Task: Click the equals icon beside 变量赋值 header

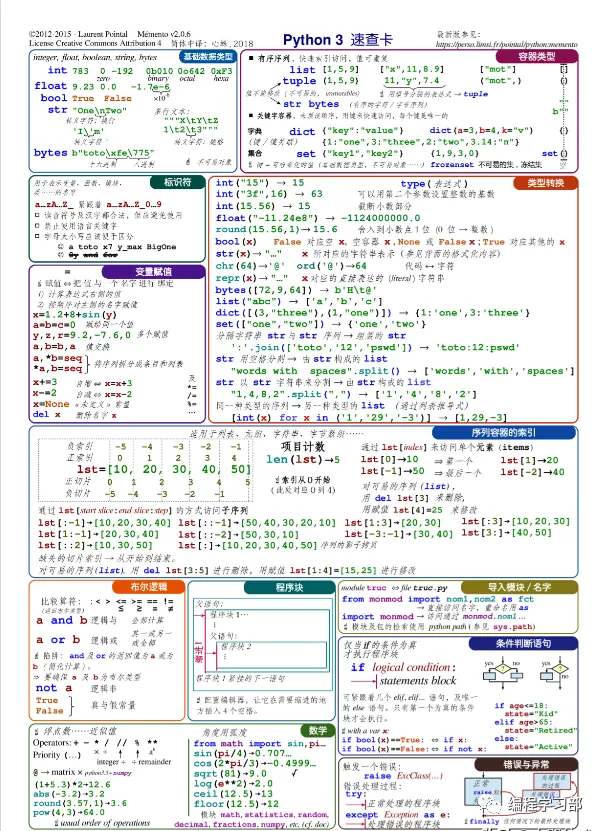Action: tap(67, 271)
